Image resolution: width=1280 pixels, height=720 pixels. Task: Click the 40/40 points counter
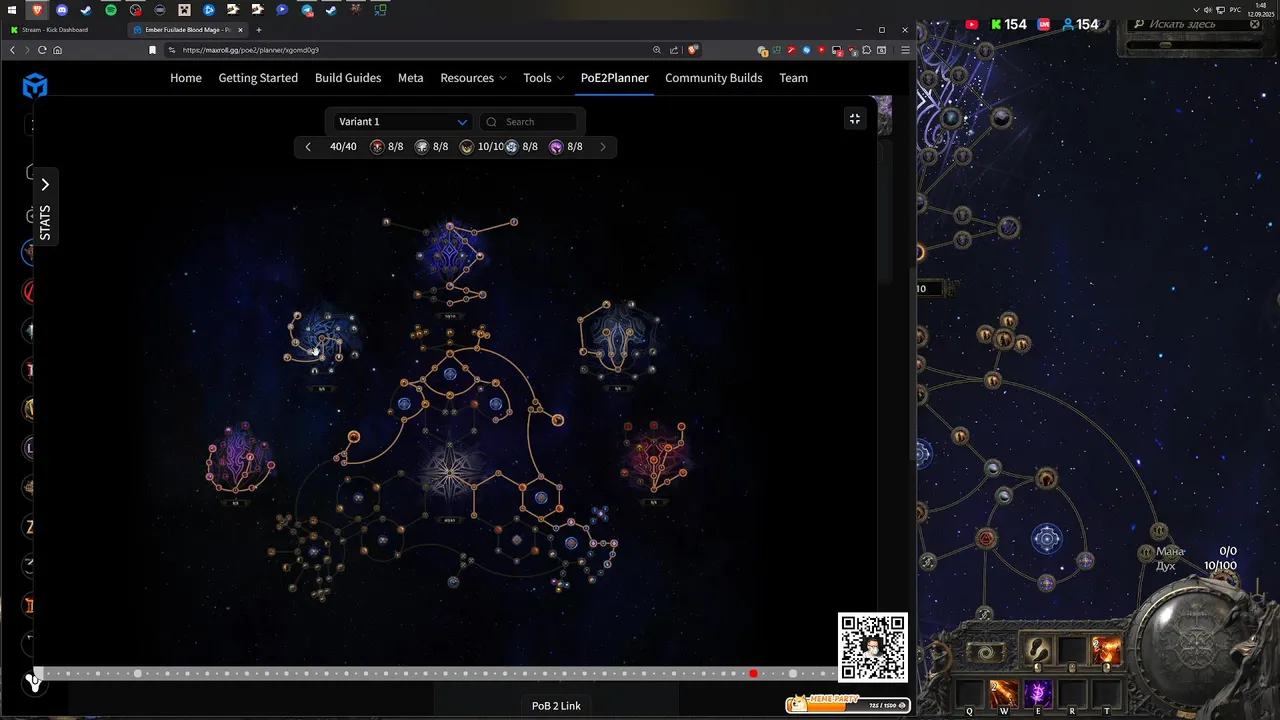[x=343, y=147]
